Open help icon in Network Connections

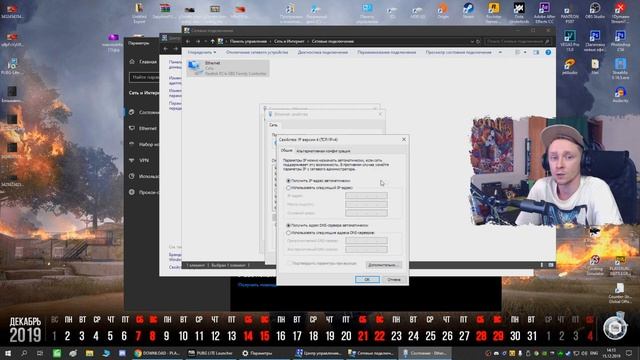tap(548, 52)
